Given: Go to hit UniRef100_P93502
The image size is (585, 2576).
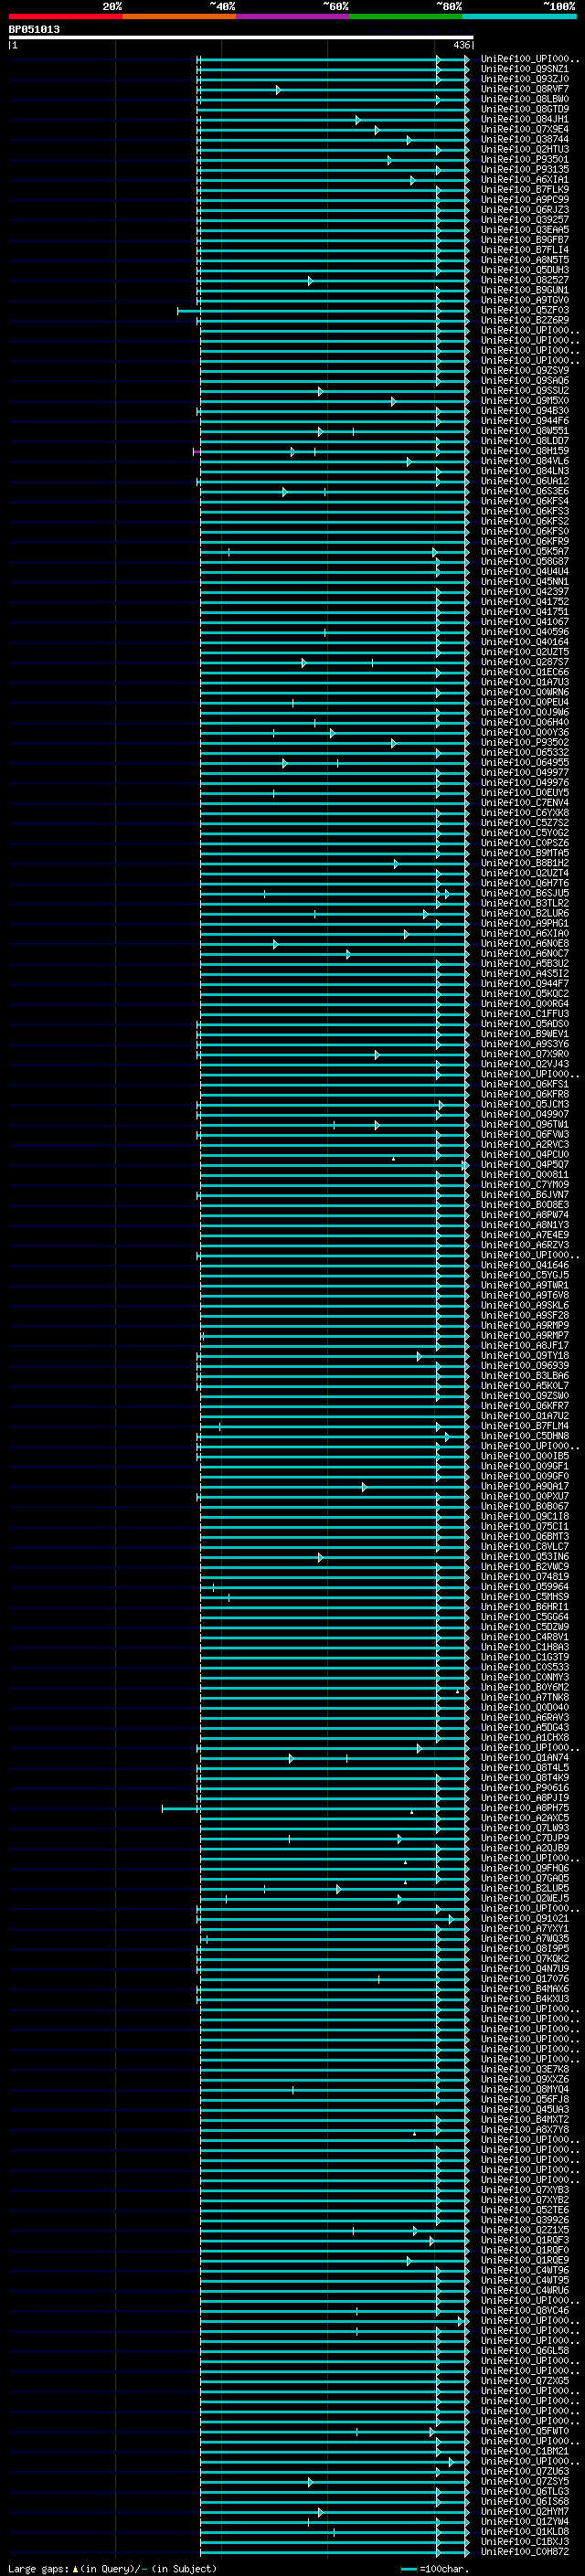Looking at the screenshot, I should pyautogui.click(x=524, y=743).
